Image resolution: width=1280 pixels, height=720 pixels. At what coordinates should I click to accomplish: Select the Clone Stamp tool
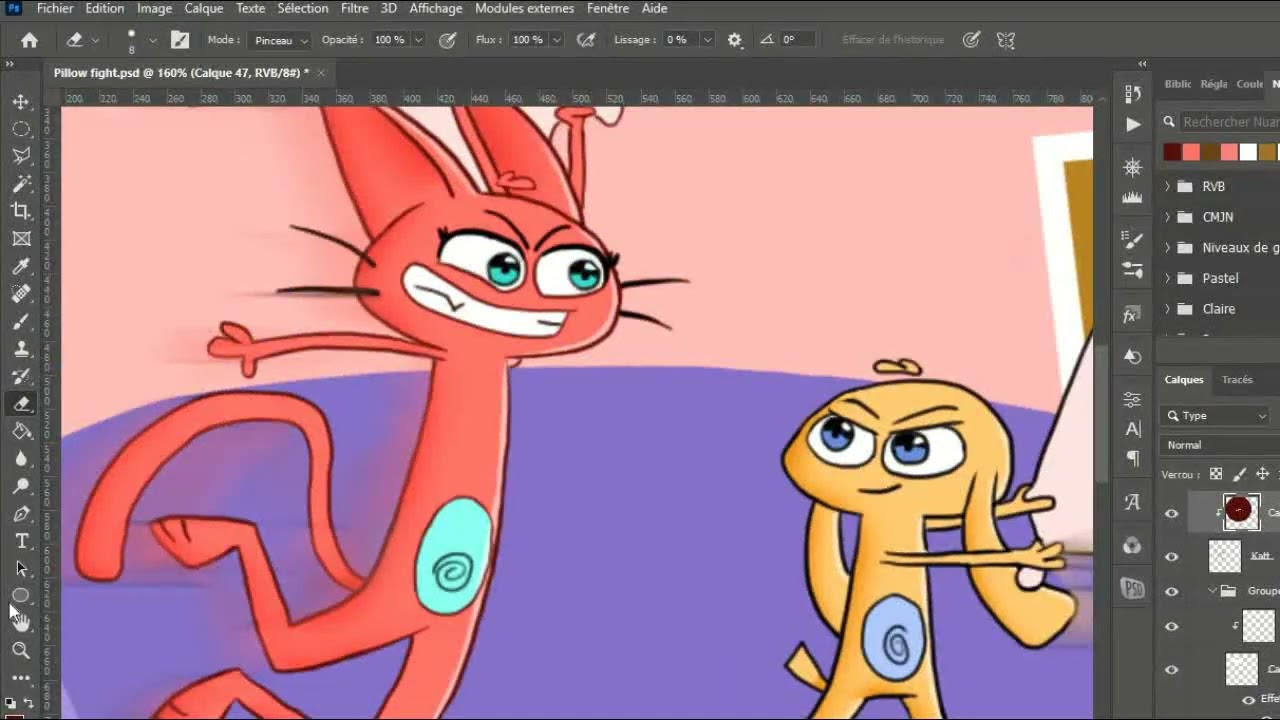click(21, 349)
